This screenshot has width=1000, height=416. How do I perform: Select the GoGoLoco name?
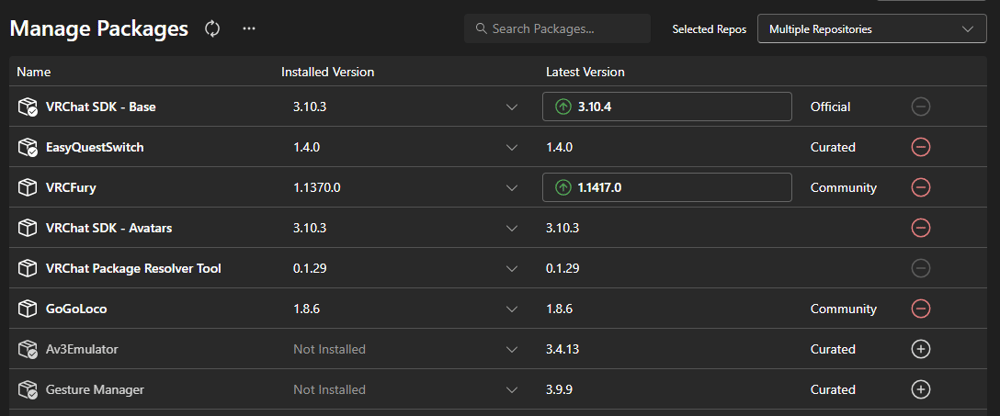(77, 309)
